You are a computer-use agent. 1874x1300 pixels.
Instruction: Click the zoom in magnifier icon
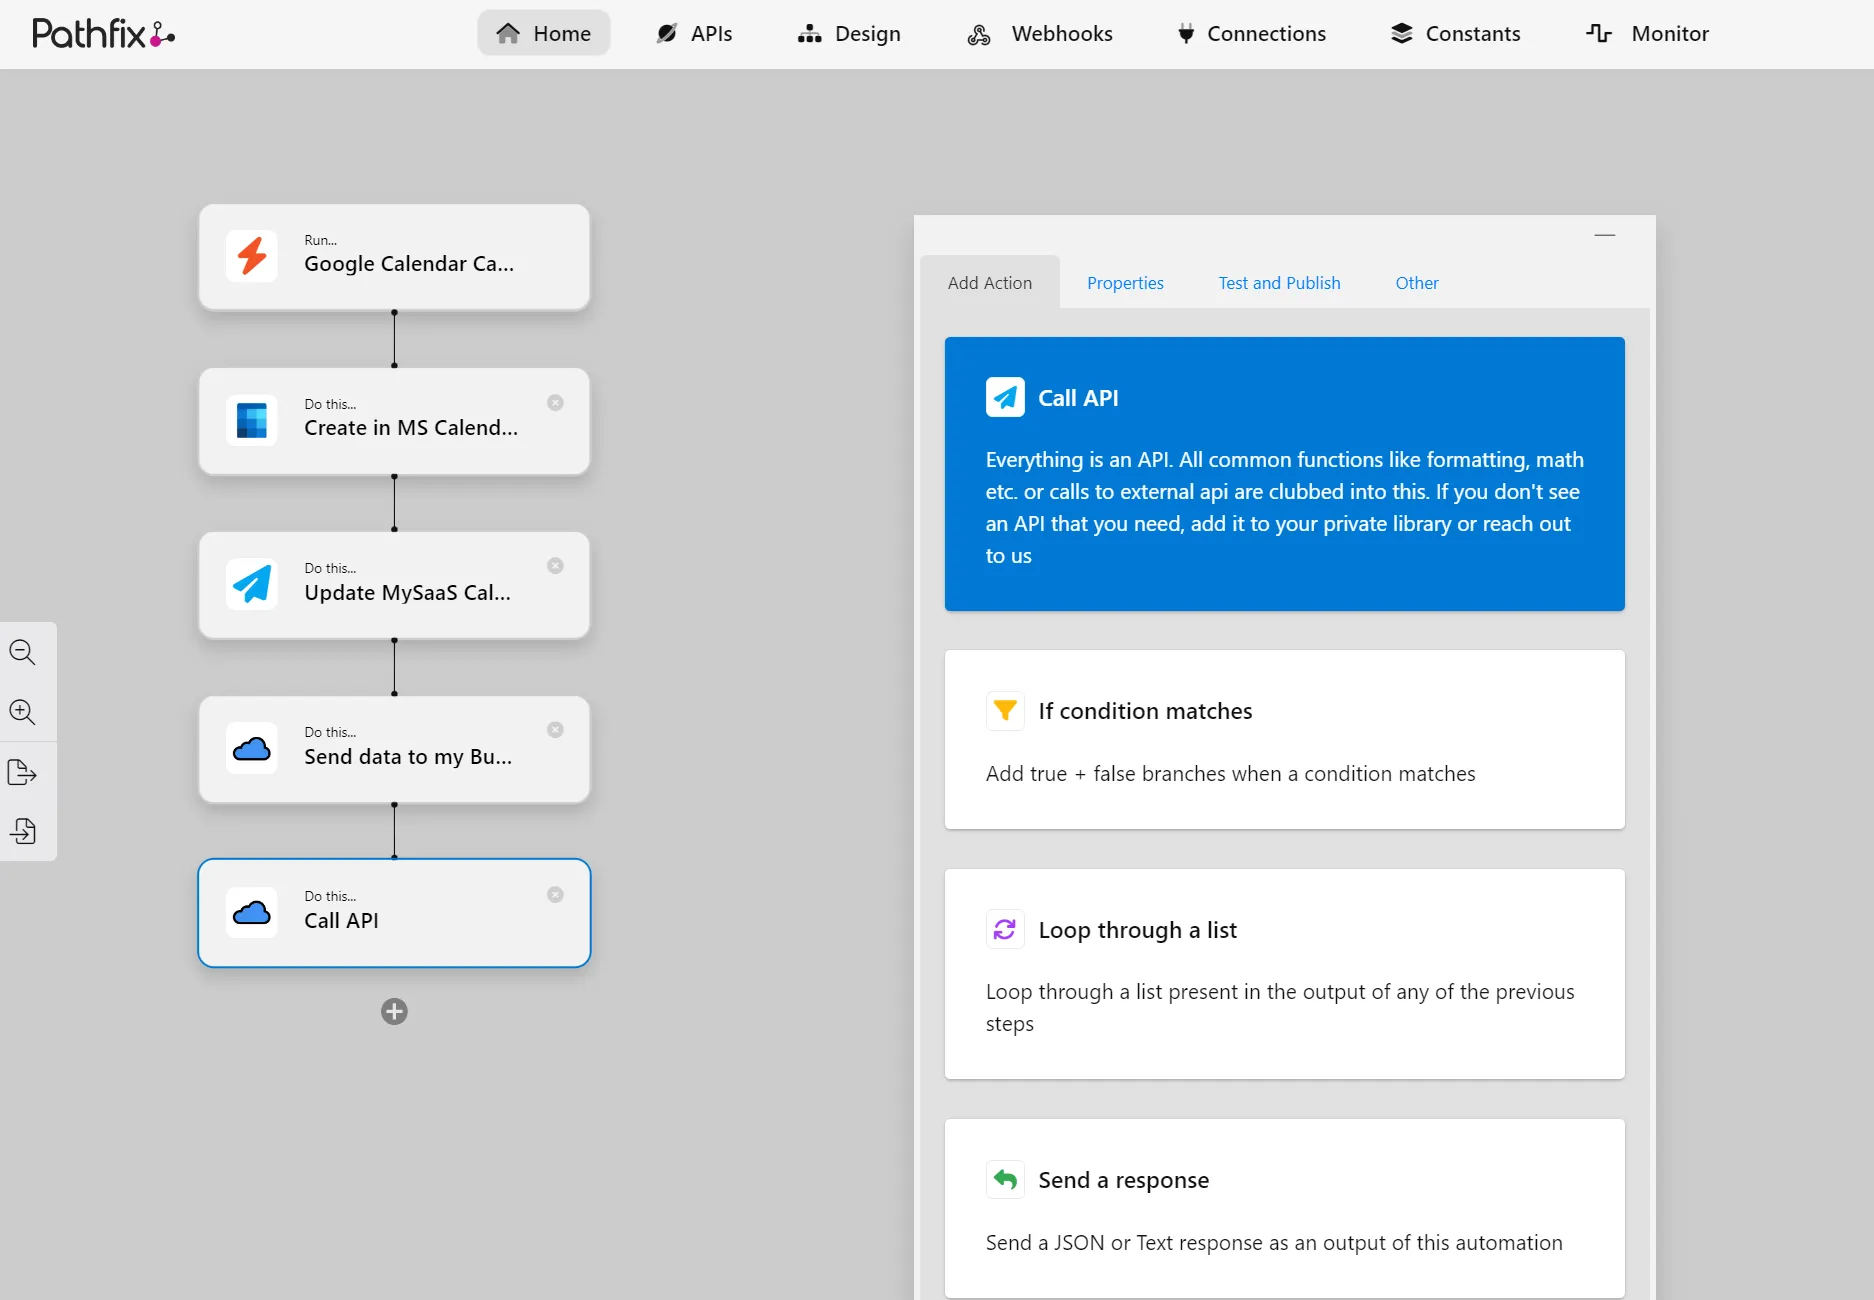pos(22,712)
